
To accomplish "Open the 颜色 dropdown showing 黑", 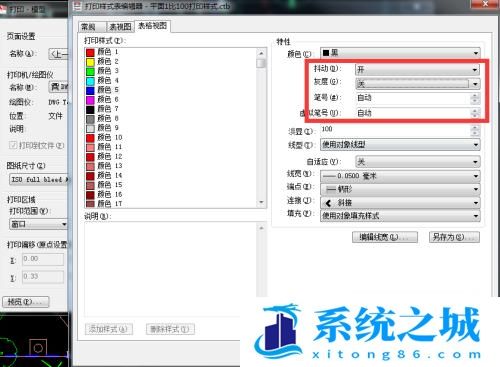I will pyautogui.click(x=400, y=53).
